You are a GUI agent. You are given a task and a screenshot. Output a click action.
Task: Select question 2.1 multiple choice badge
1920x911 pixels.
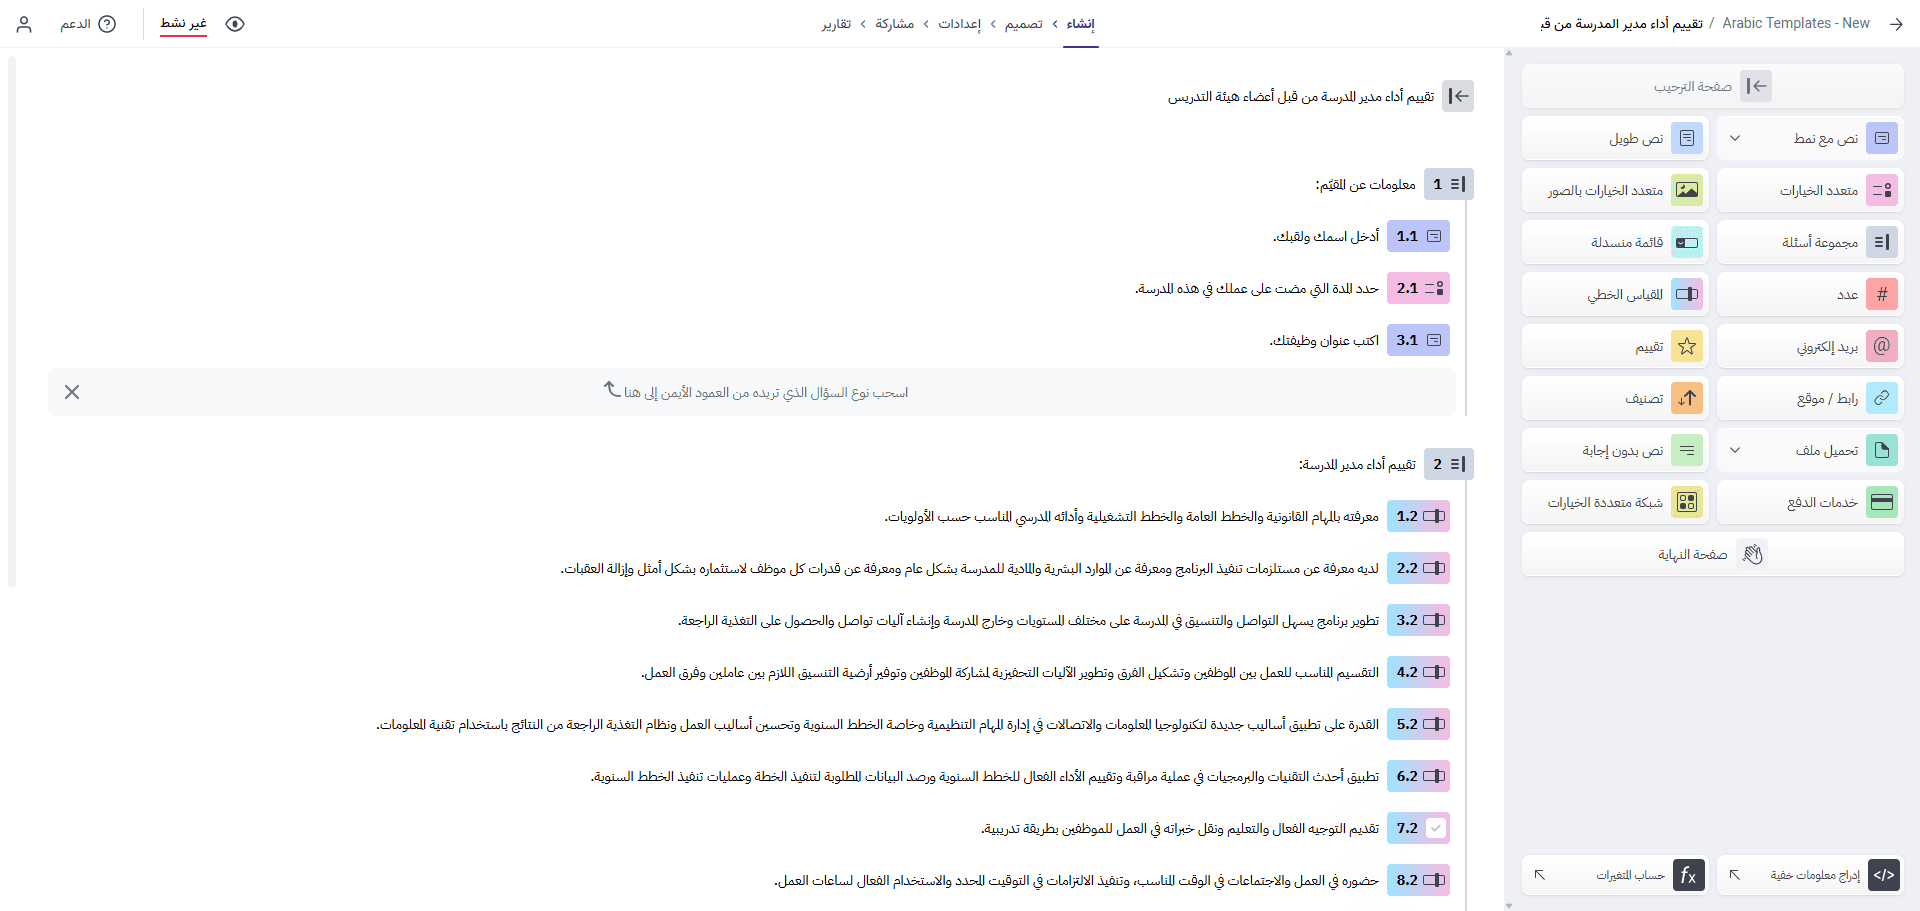pos(1418,288)
